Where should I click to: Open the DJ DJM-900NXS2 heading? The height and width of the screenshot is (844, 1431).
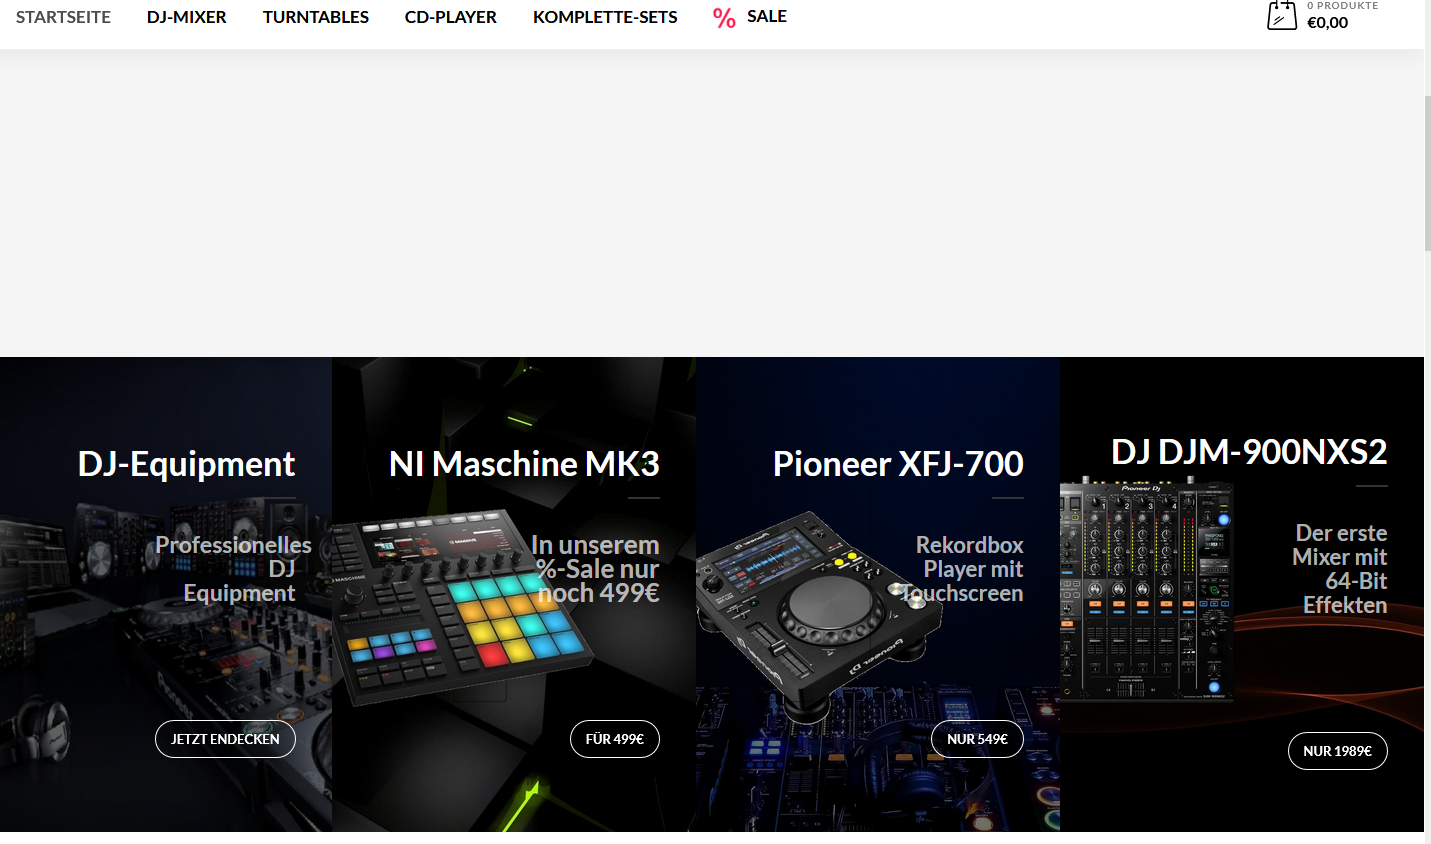tap(1249, 452)
